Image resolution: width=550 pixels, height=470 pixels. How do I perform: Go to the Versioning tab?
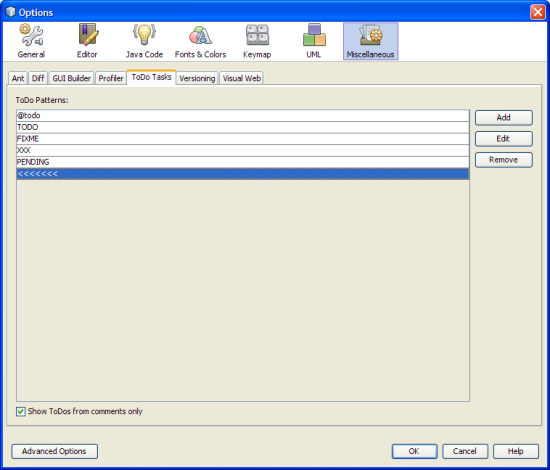197,78
